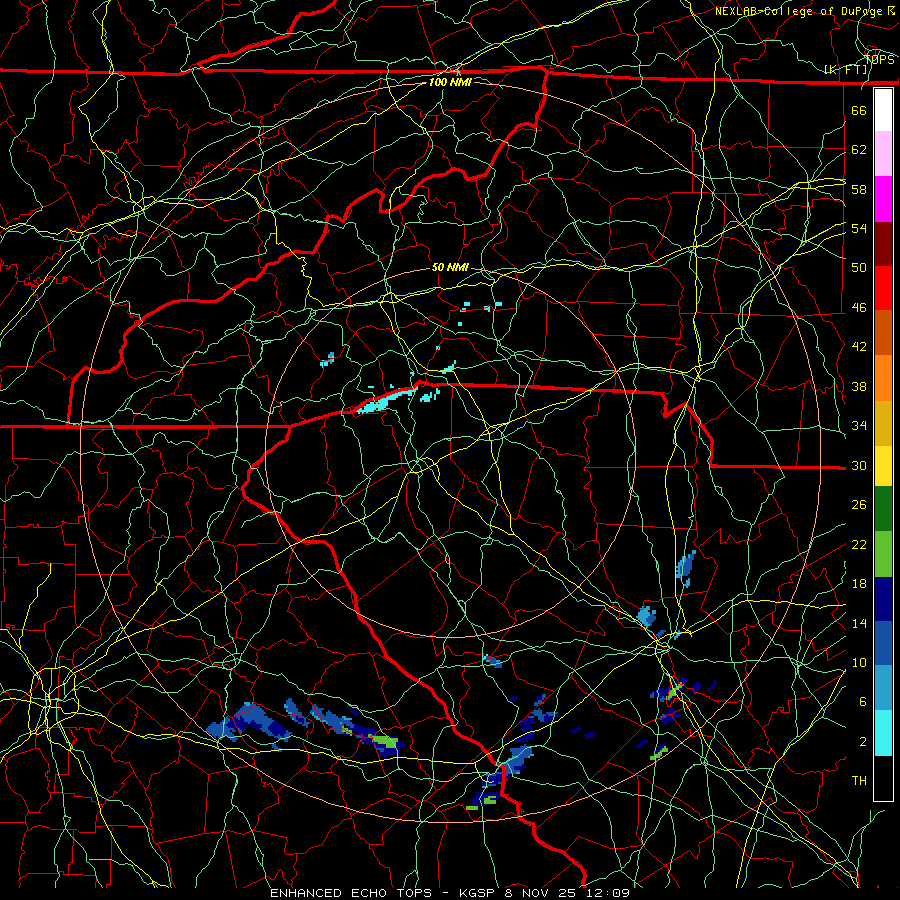Select the light green legend swatch

point(883,554)
